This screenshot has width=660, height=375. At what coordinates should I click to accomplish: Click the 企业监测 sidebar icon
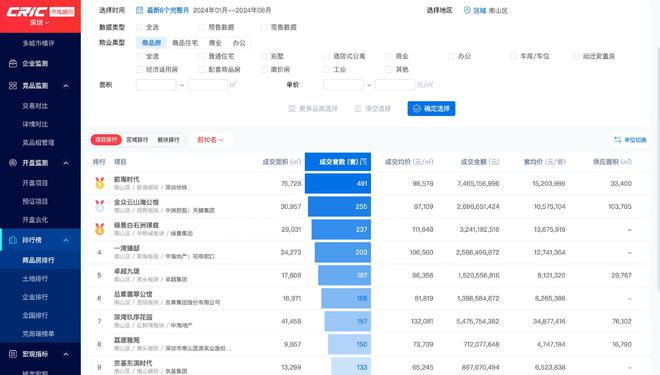click(x=13, y=64)
